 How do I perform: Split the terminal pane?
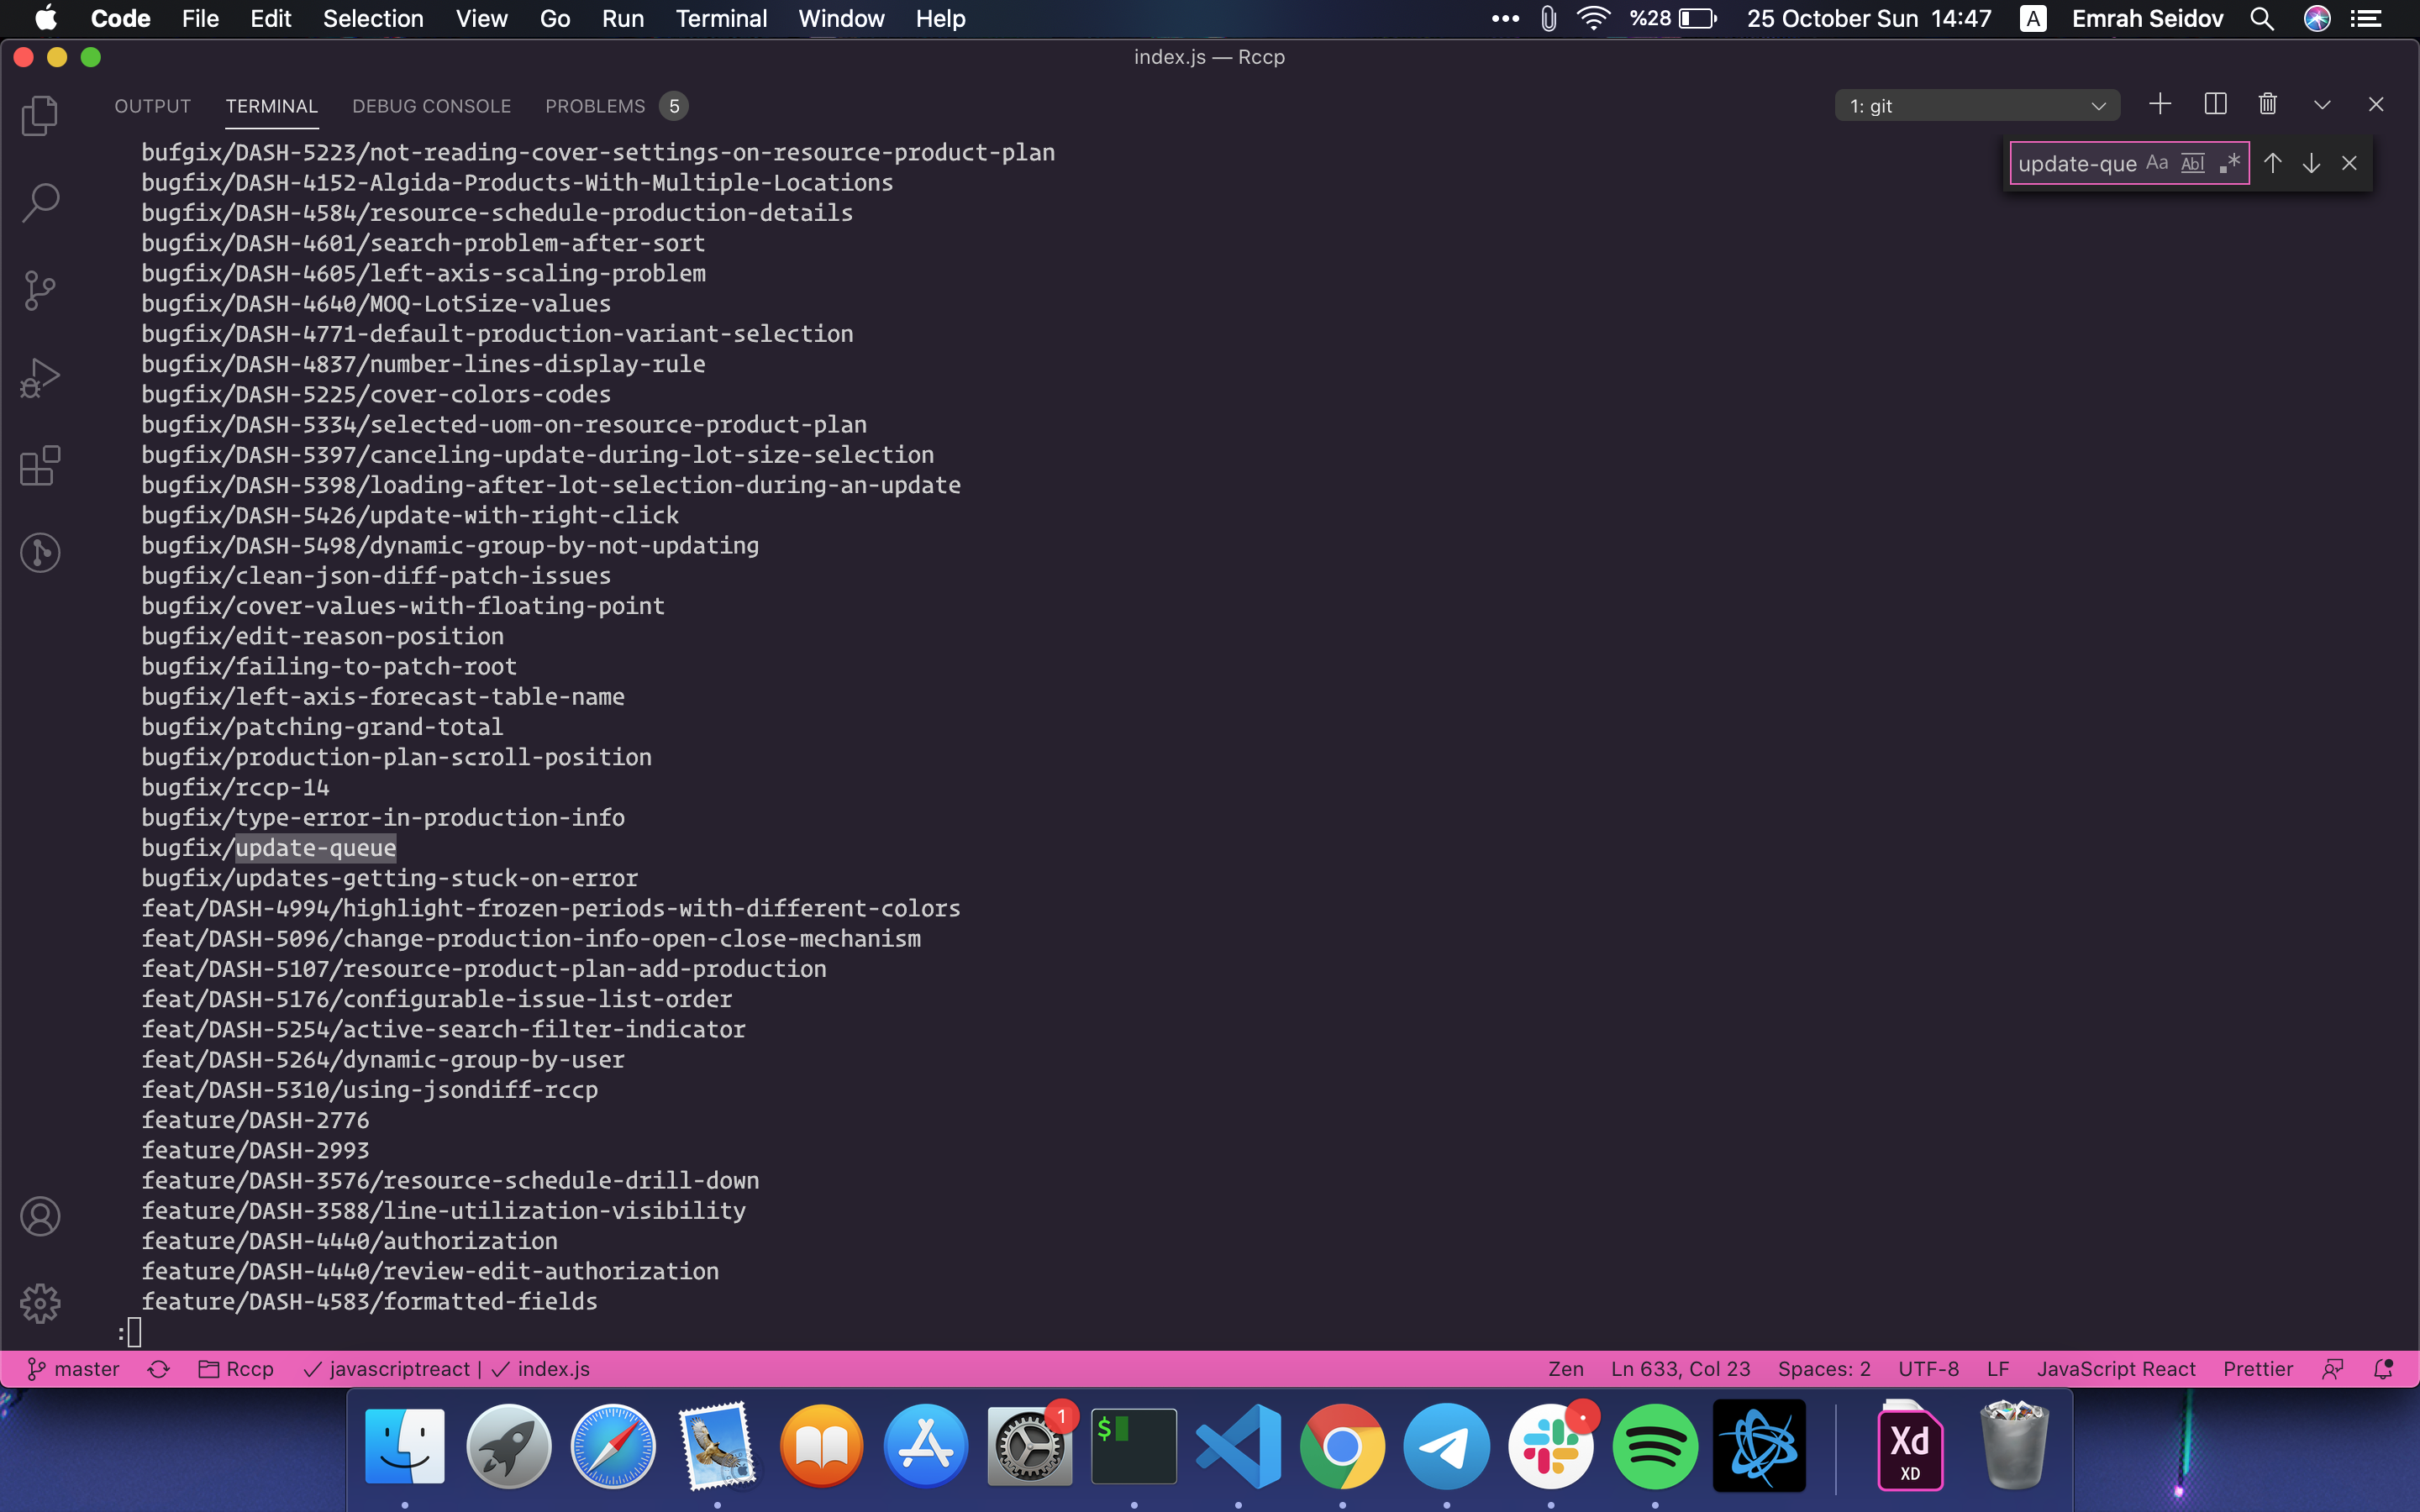2215,105
